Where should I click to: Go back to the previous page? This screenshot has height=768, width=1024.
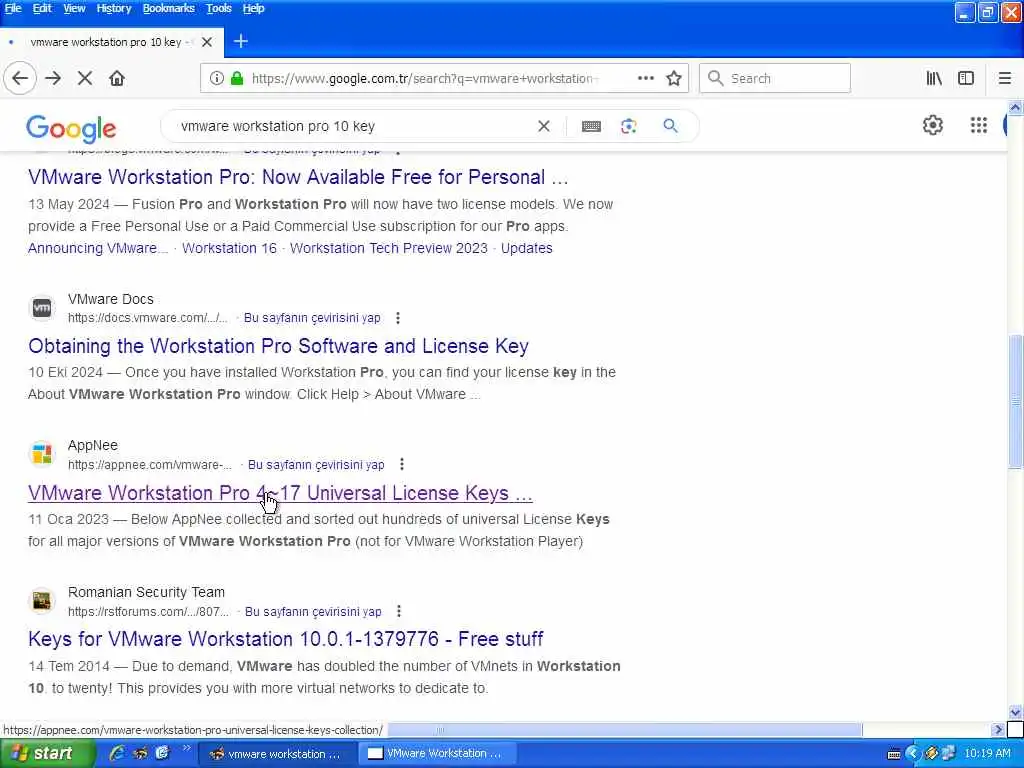pyautogui.click(x=20, y=78)
